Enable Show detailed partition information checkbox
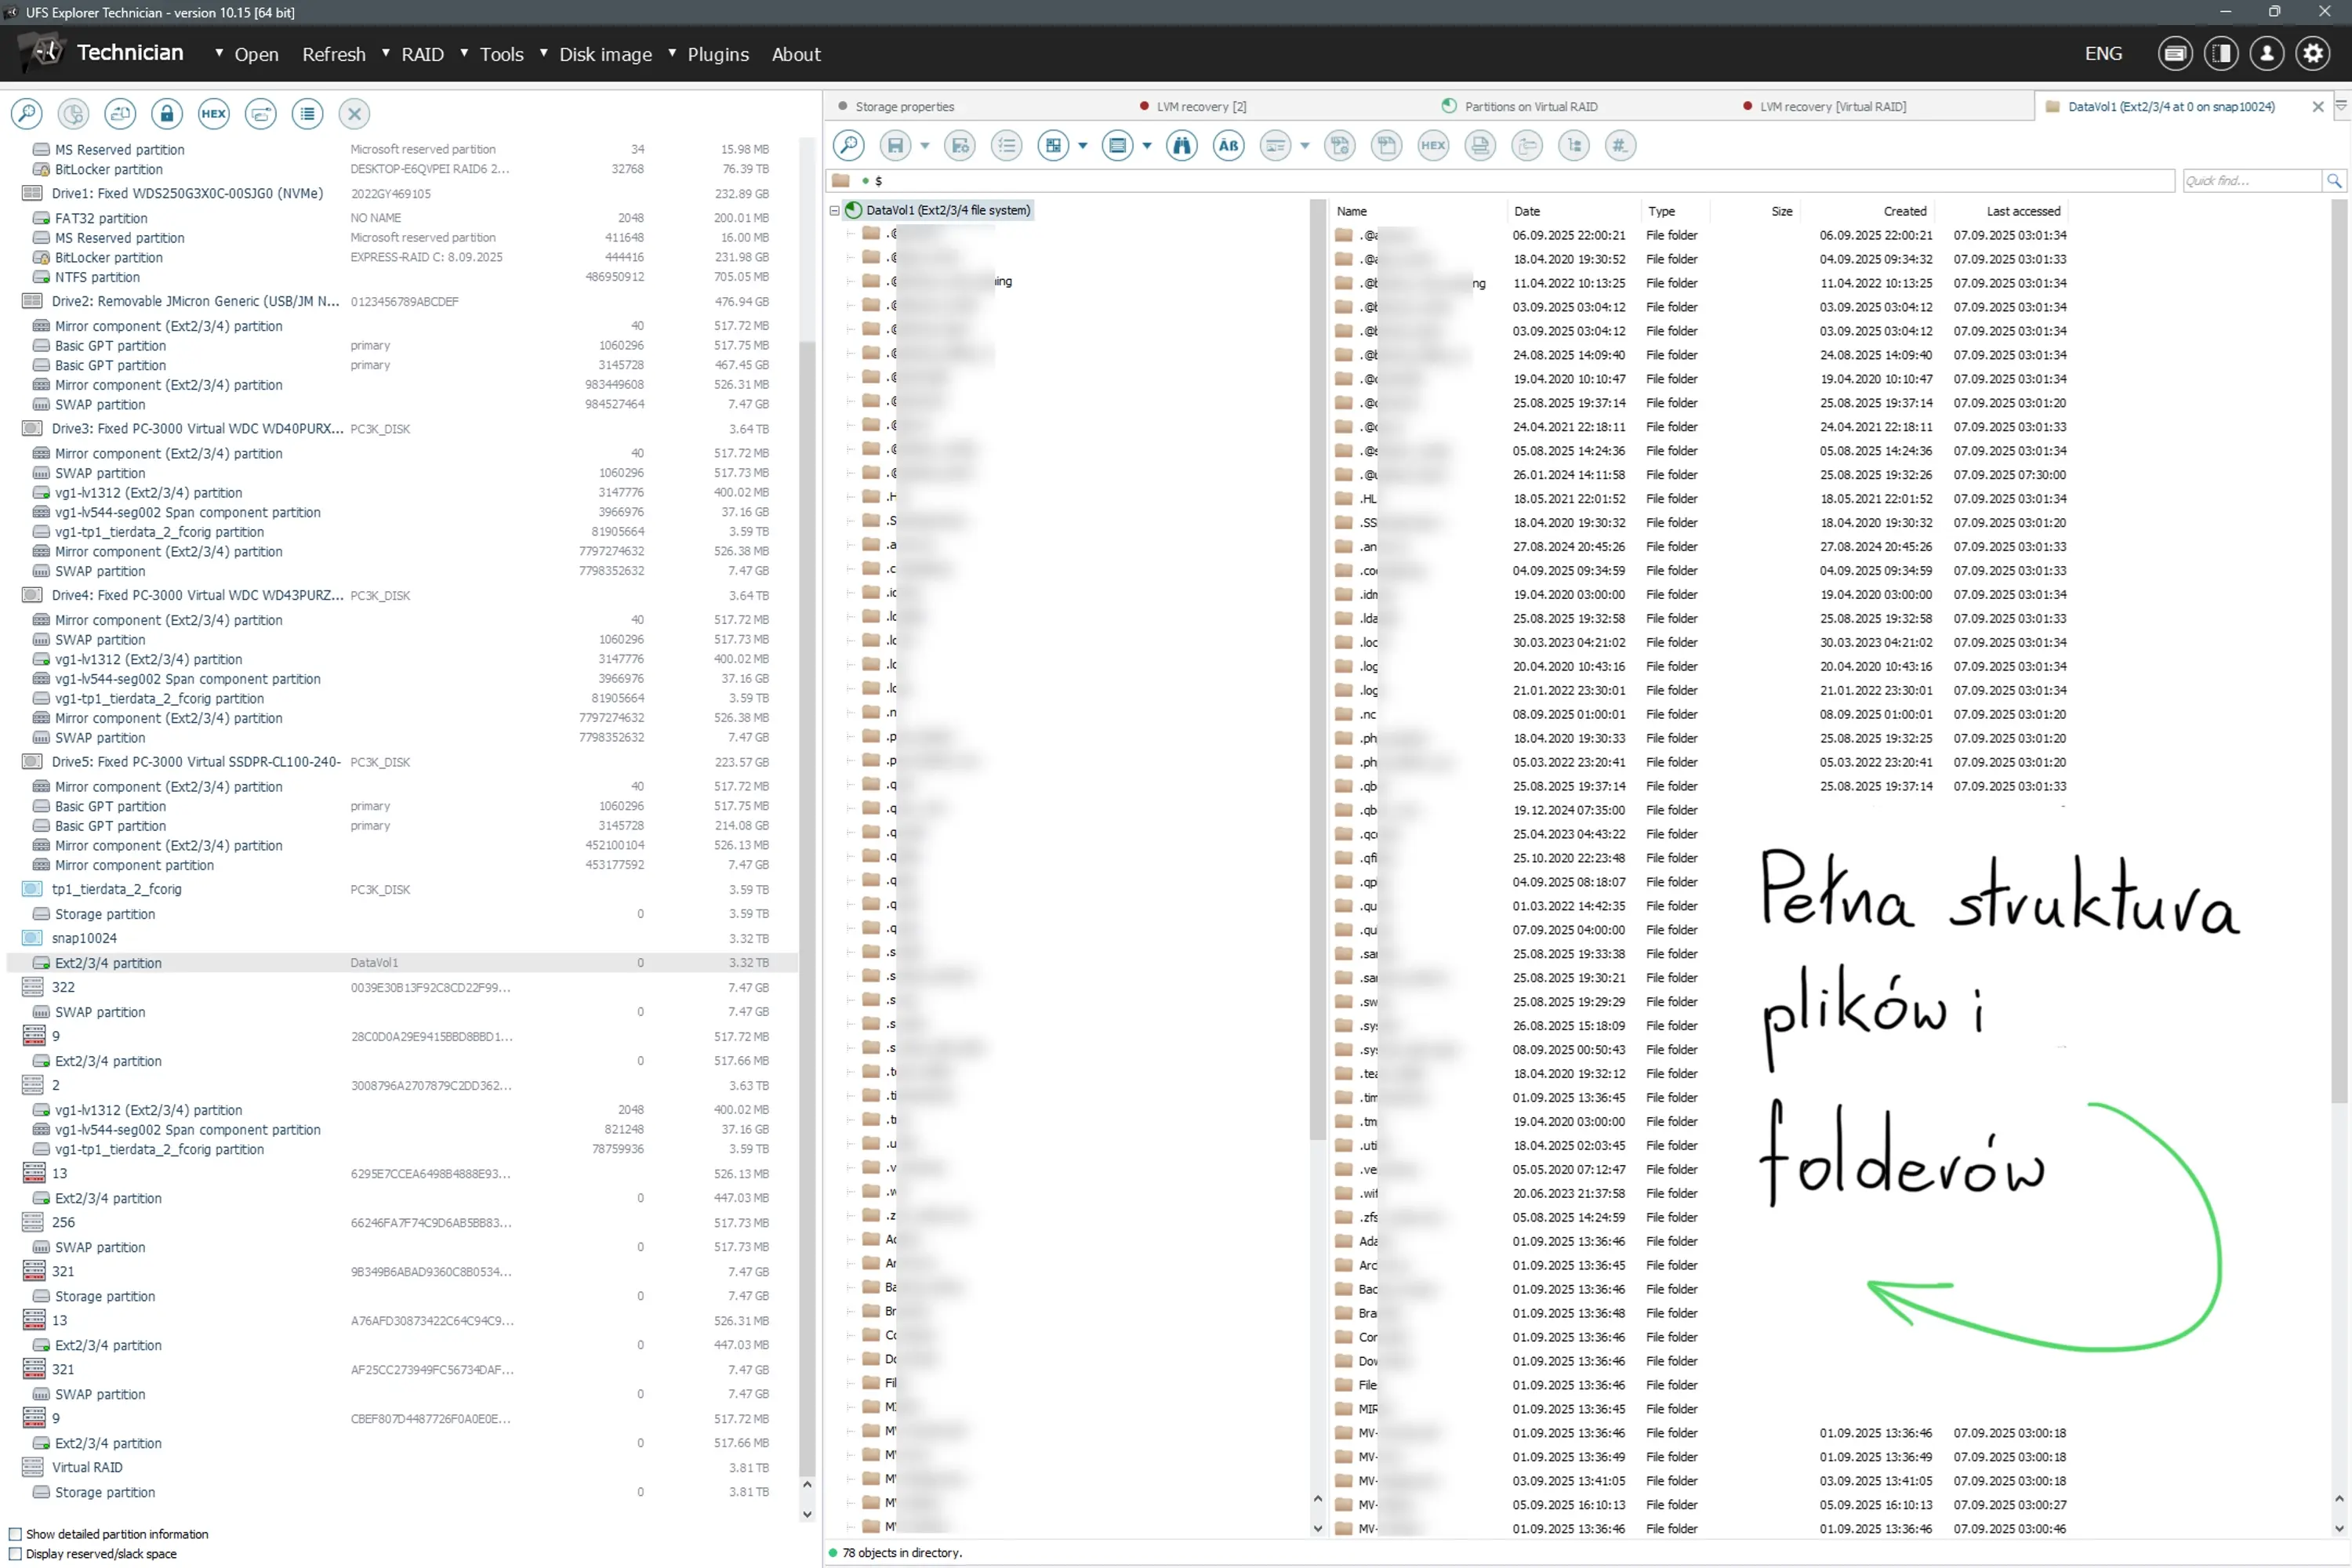 pos(15,1534)
